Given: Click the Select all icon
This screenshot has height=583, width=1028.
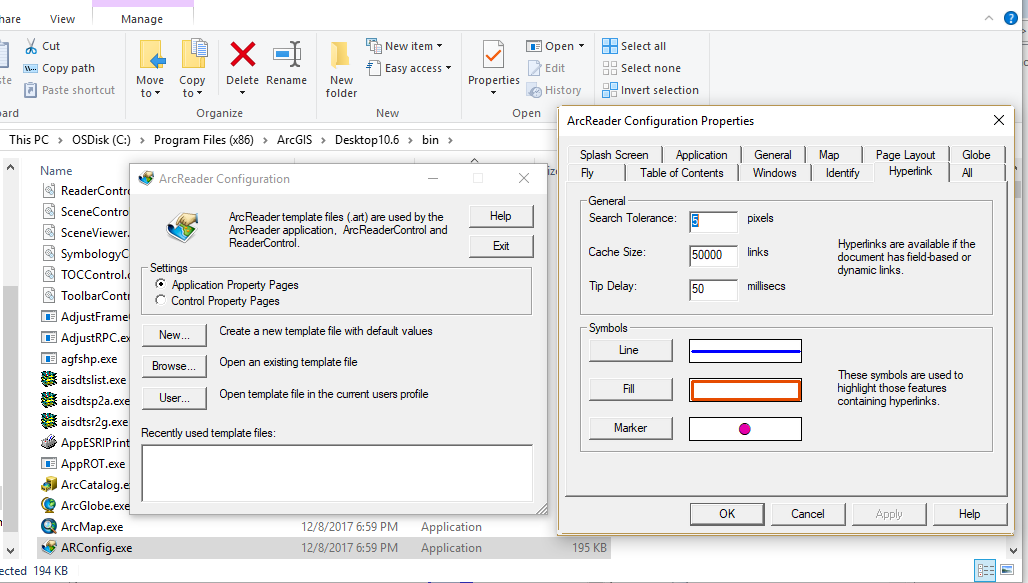Looking at the screenshot, I should [610, 46].
